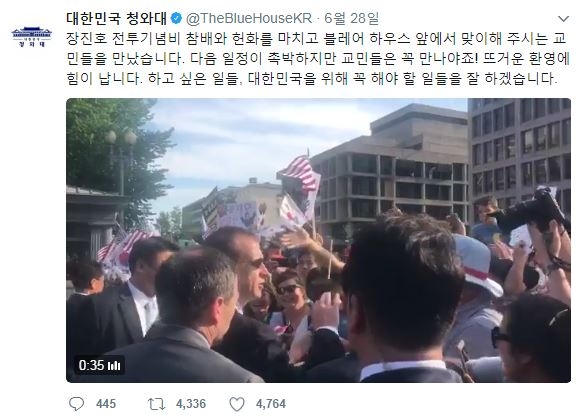
Task: Click the 445 replies count
Action: click(x=106, y=404)
